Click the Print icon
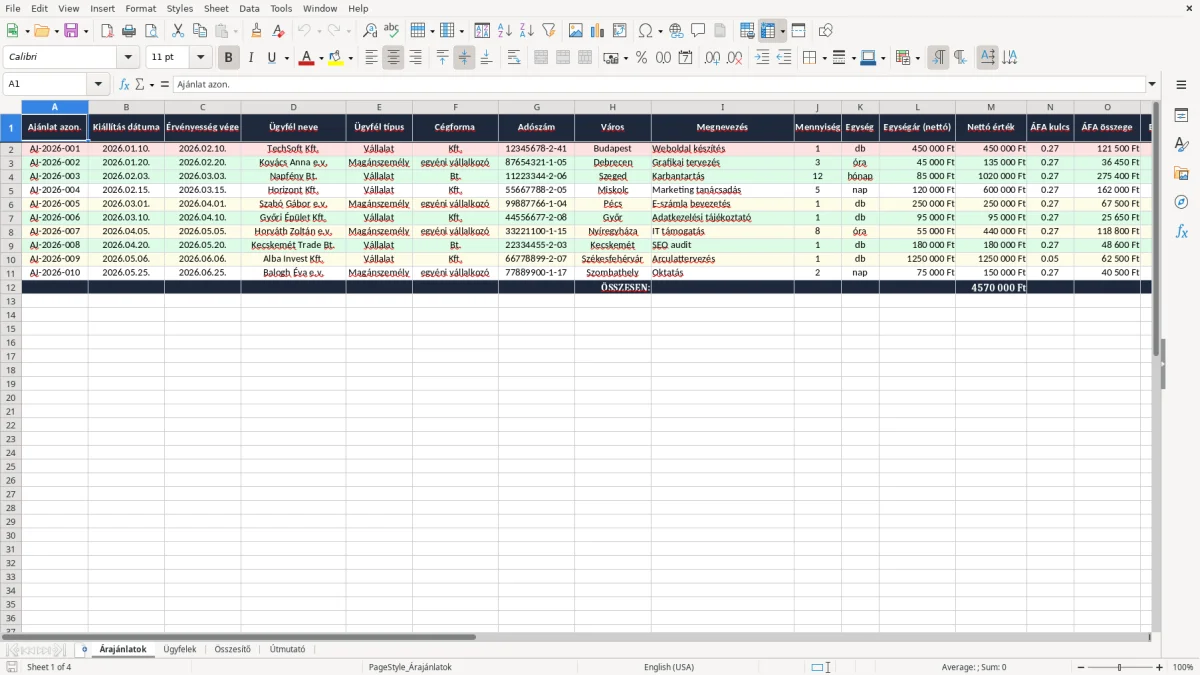The image size is (1200, 675). click(129, 31)
